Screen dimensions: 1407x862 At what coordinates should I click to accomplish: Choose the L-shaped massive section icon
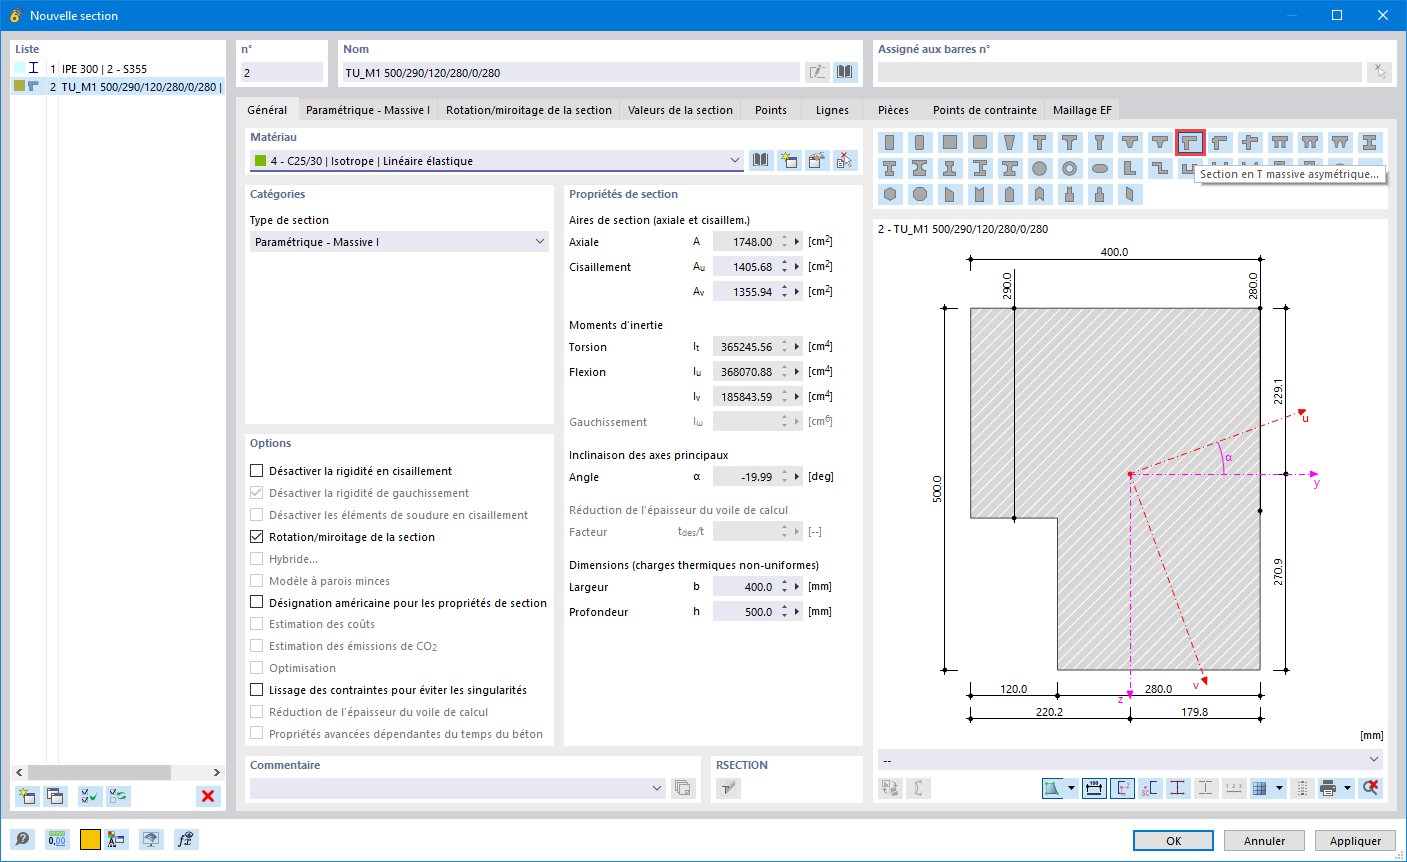click(x=1130, y=169)
